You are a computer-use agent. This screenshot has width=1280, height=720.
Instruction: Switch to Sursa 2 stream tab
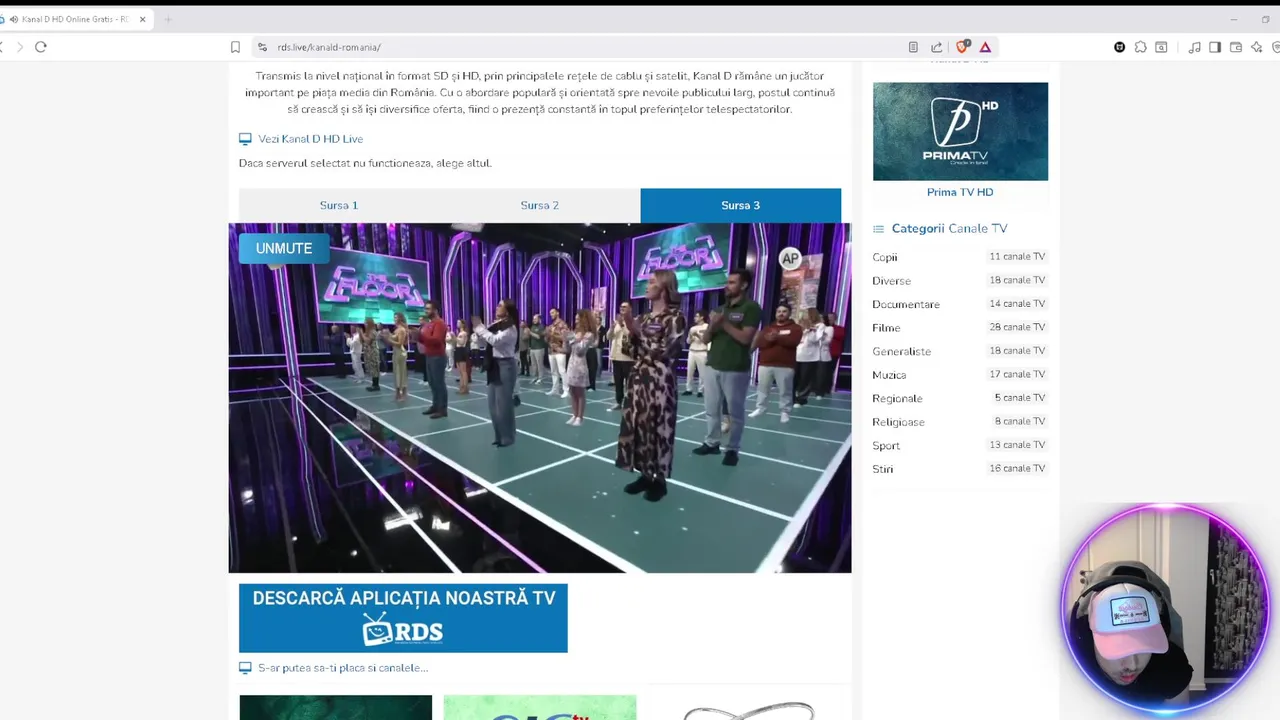coord(540,205)
